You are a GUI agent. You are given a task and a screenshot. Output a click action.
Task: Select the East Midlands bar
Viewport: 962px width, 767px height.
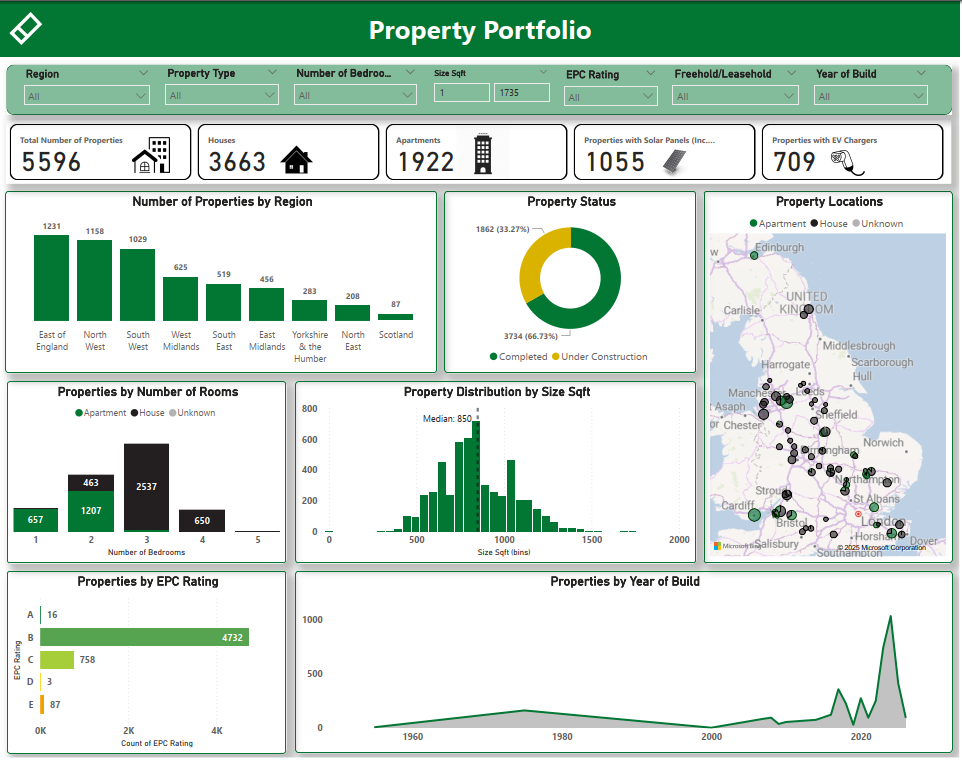pos(266,304)
